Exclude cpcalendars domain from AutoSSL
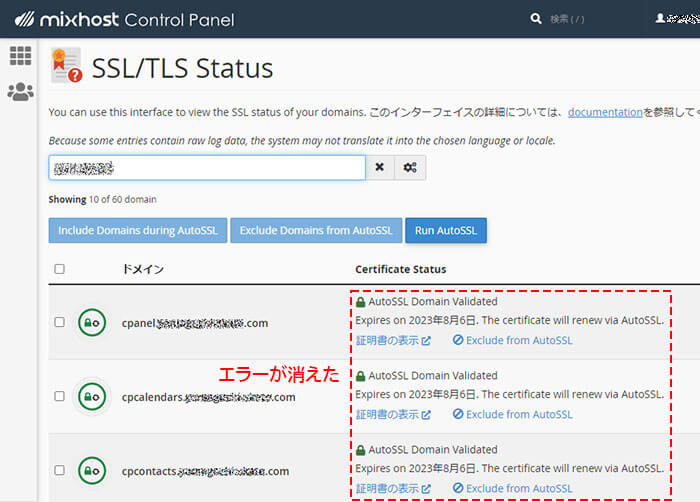 pos(512,414)
